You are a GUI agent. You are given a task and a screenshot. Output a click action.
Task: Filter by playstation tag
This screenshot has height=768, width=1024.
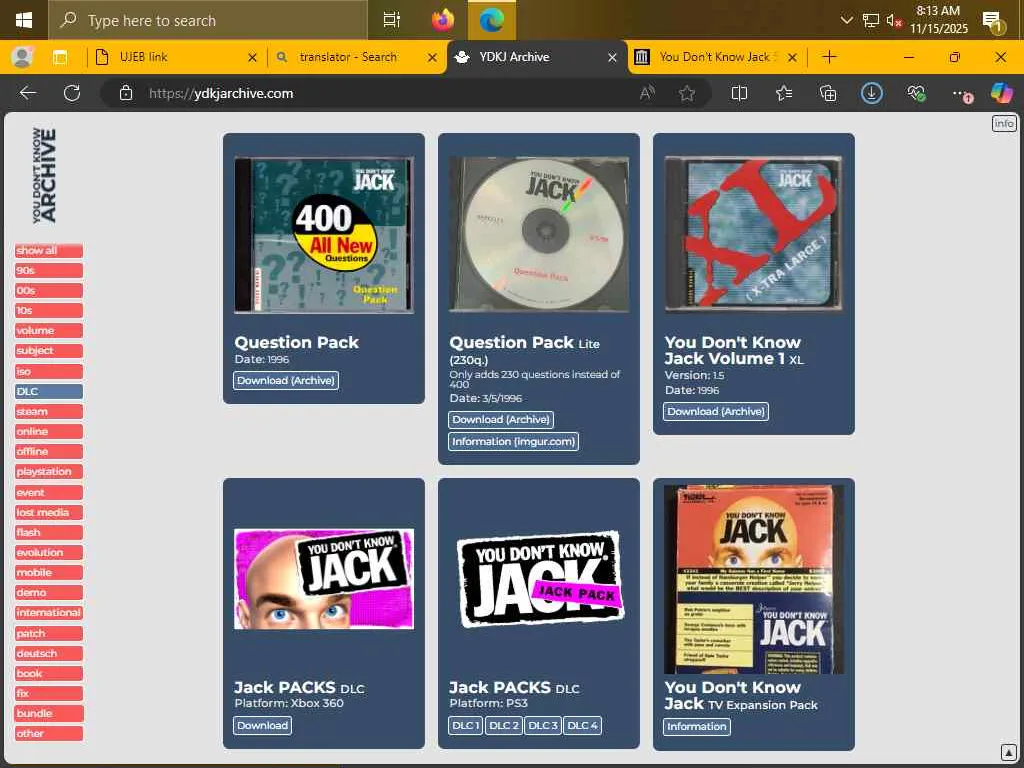point(49,472)
